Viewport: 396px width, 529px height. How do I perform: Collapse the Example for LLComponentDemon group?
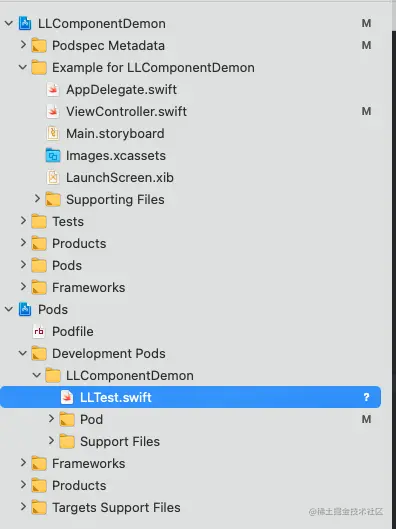(23, 67)
